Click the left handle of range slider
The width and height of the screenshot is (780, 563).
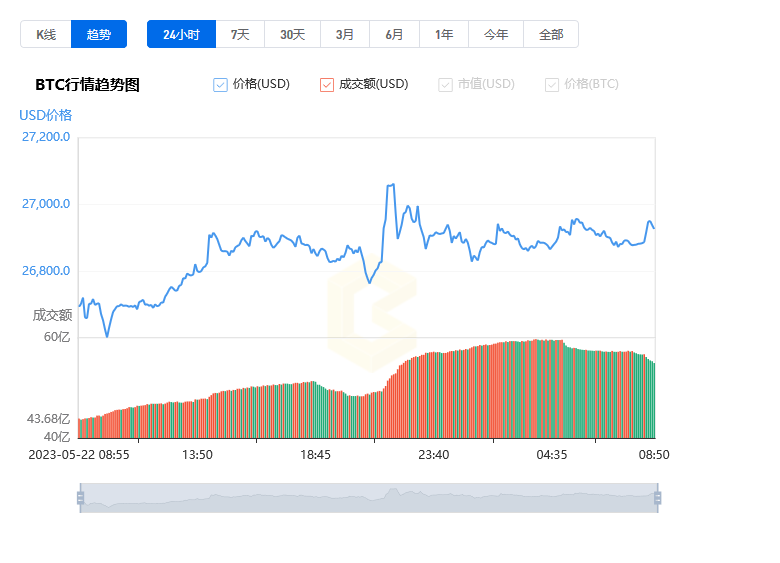(x=80, y=498)
